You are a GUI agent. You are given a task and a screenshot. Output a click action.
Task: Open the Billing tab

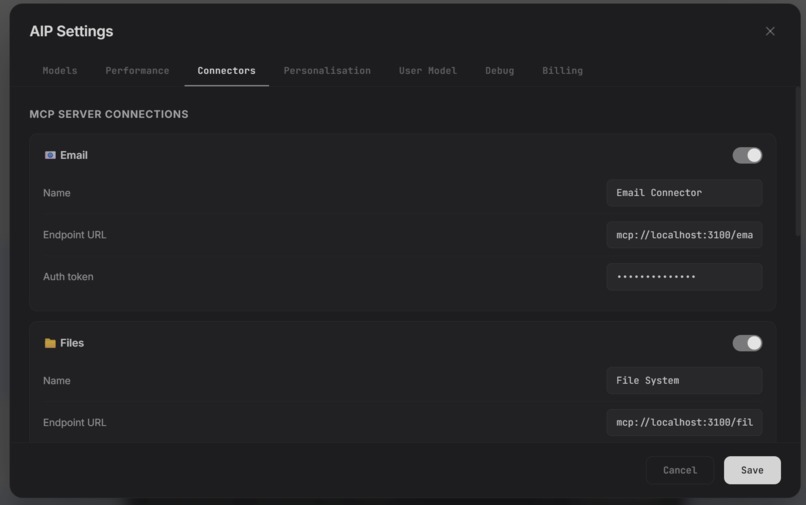pyautogui.click(x=562, y=70)
